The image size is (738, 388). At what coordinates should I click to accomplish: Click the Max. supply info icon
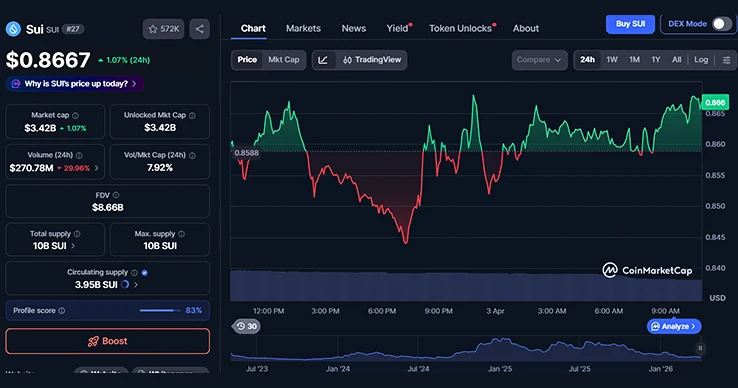tap(181, 234)
